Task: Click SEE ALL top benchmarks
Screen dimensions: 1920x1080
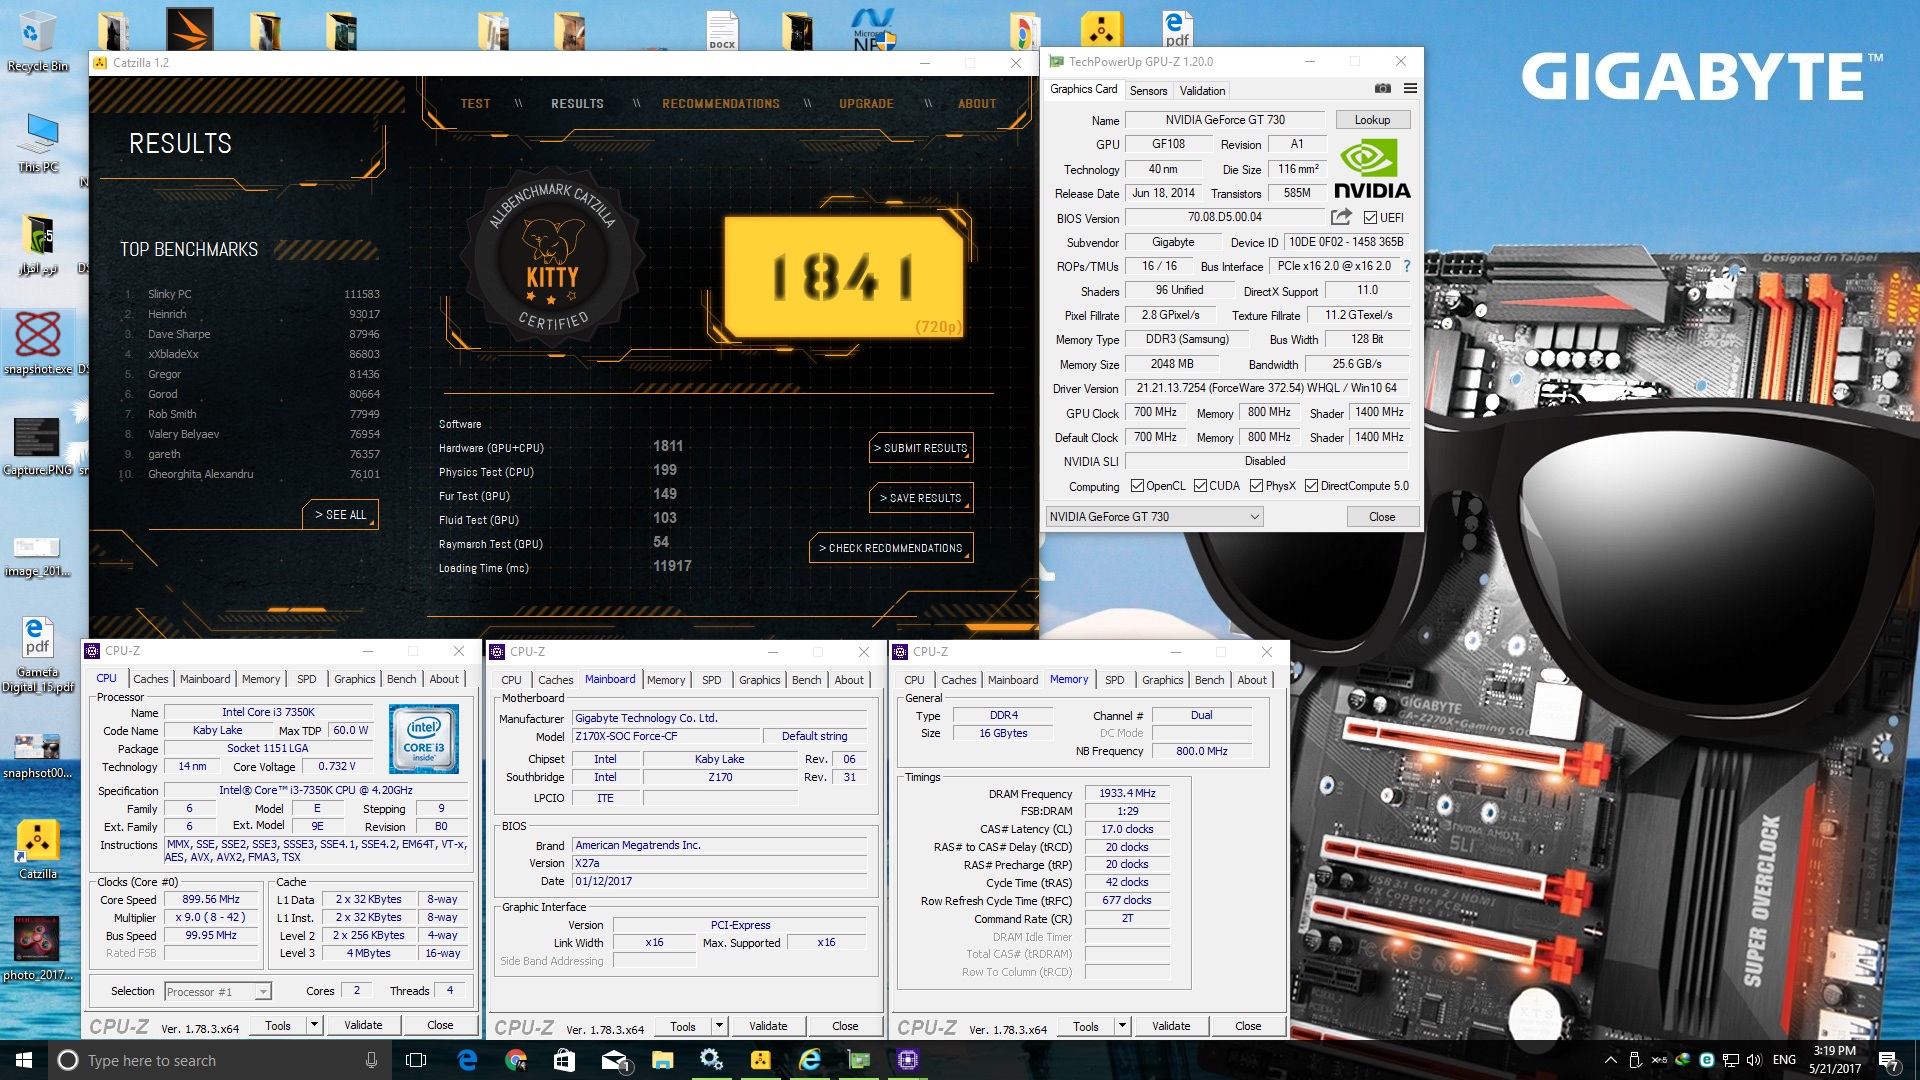Action: pos(340,515)
